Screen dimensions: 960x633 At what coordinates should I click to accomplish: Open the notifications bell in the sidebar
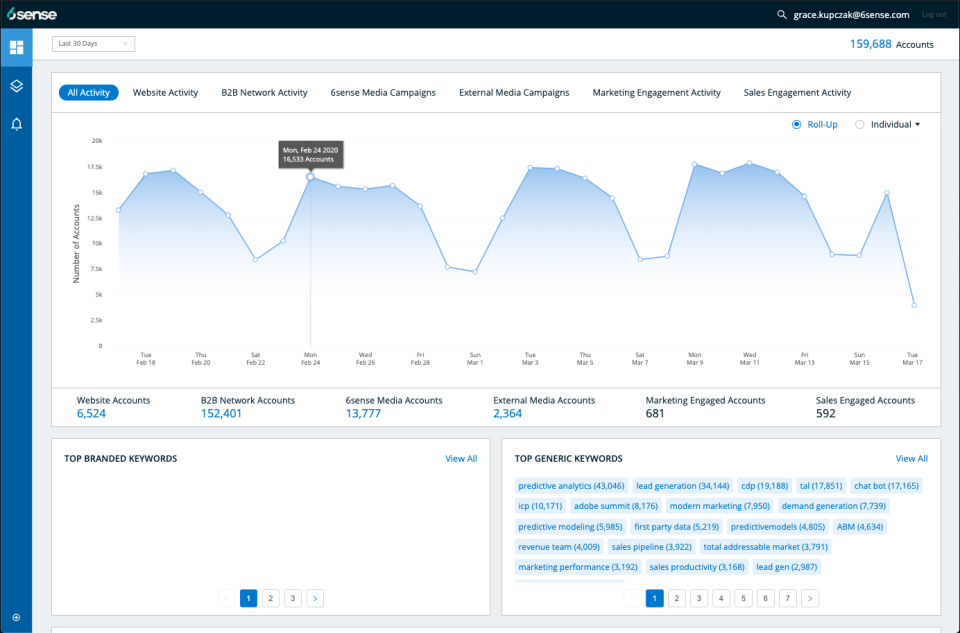16,121
